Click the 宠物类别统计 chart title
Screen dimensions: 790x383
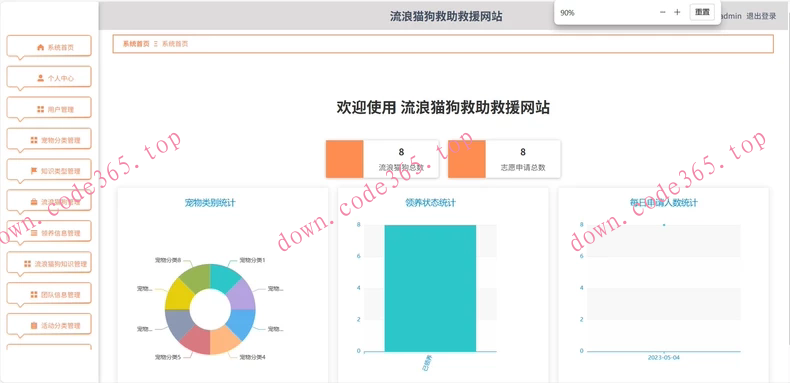210,203
